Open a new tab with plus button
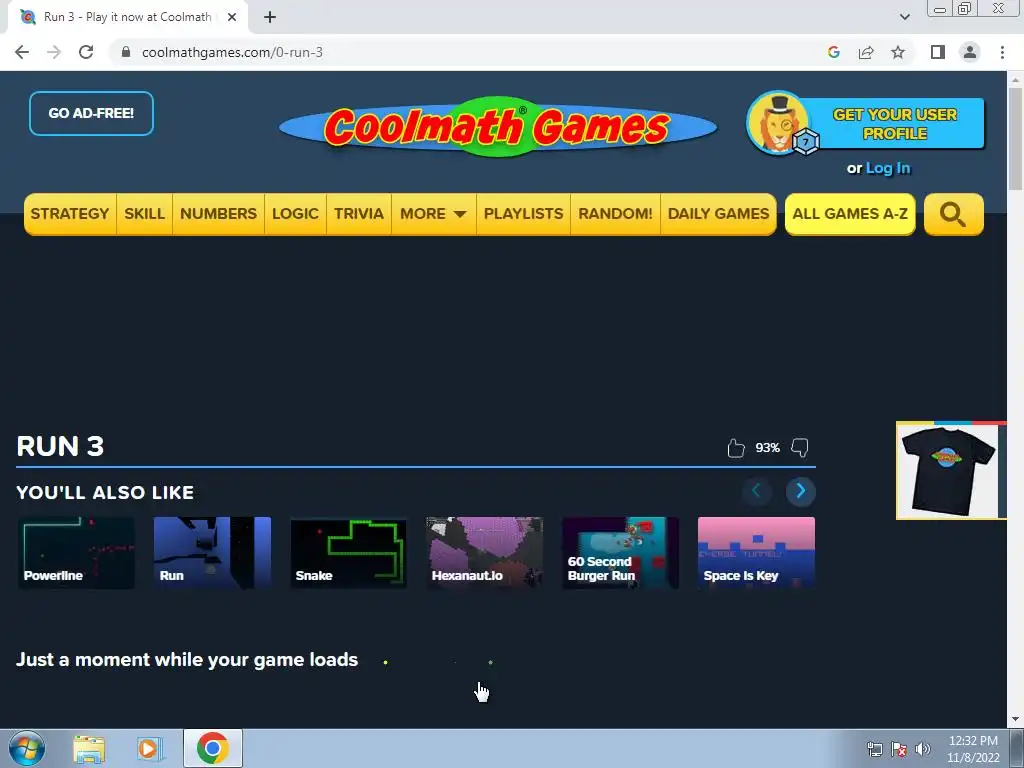Image resolution: width=1024 pixels, height=768 pixels. pyautogui.click(x=270, y=17)
